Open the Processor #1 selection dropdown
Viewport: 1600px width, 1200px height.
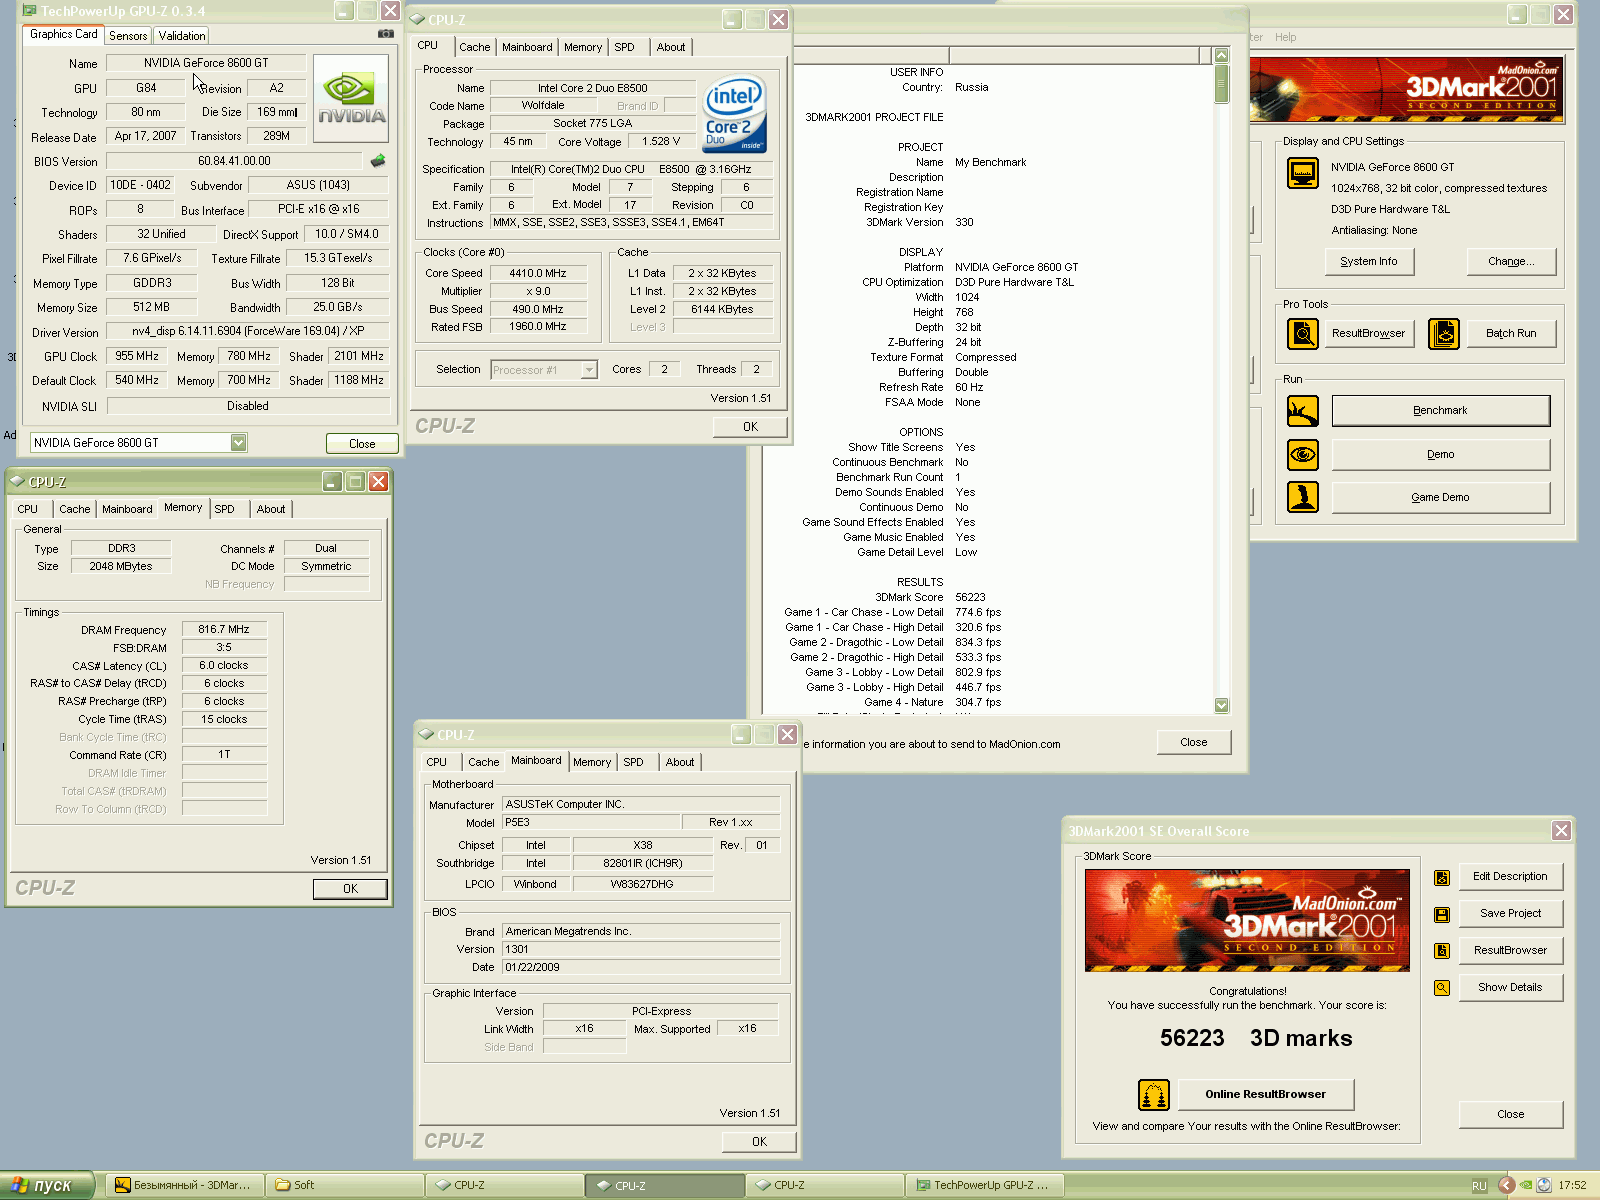pos(589,370)
